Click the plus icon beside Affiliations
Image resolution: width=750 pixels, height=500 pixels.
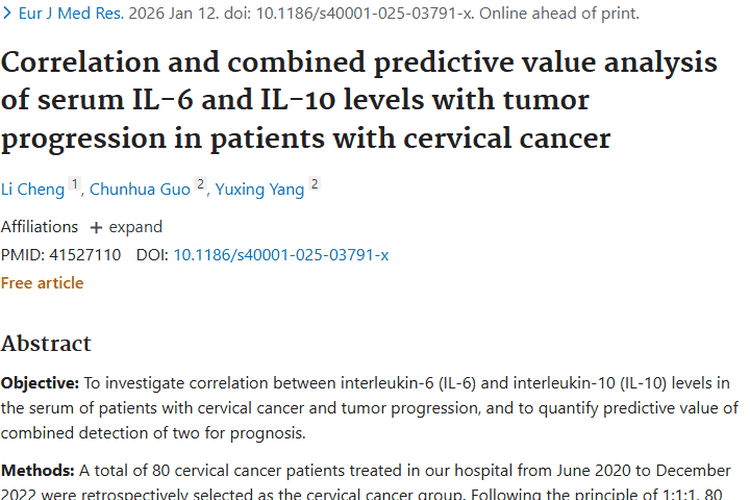pos(96,227)
